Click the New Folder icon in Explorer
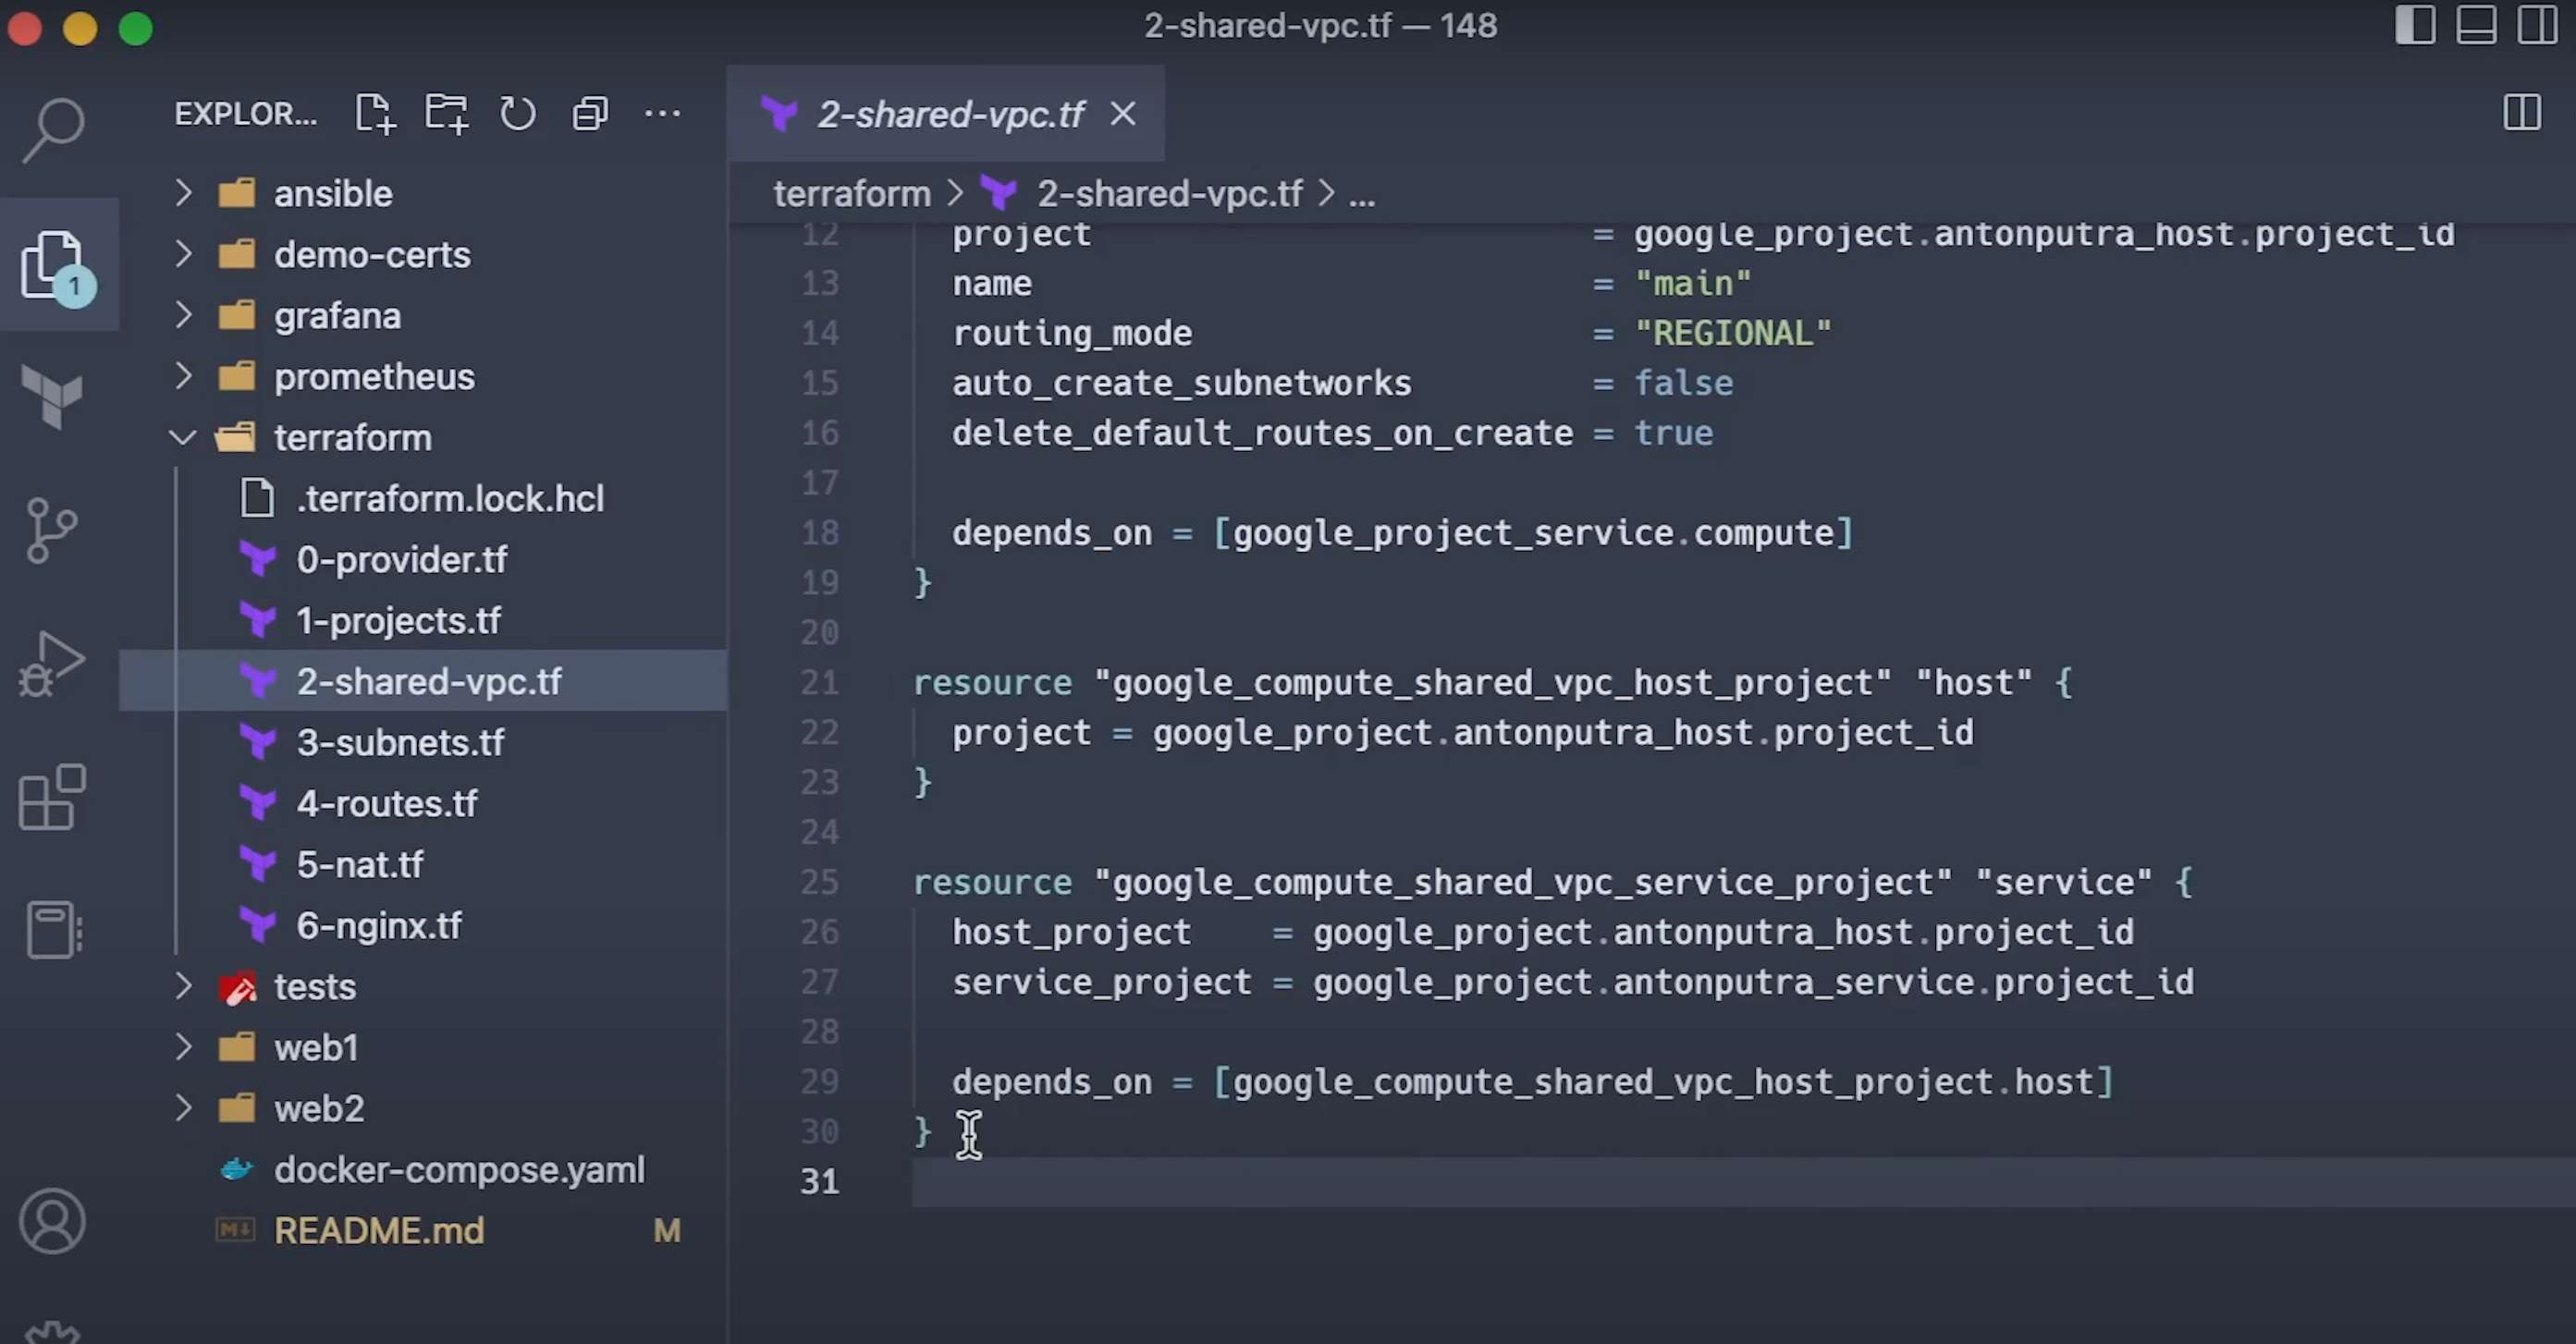This screenshot has width=2576, height=1344. pyautogui.click(x=446, y=113)
